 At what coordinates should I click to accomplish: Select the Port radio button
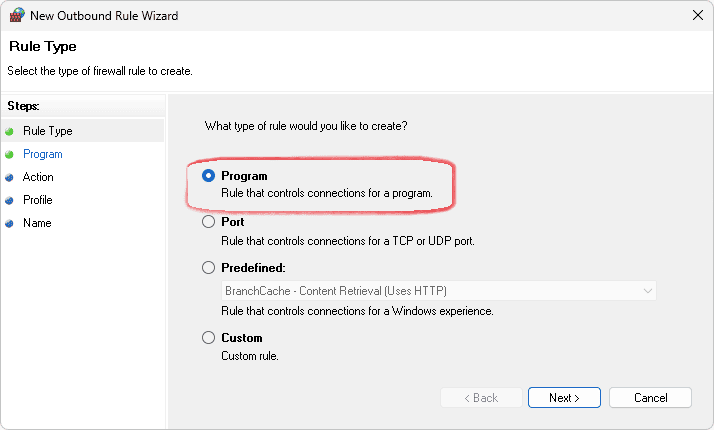[209, 222]
